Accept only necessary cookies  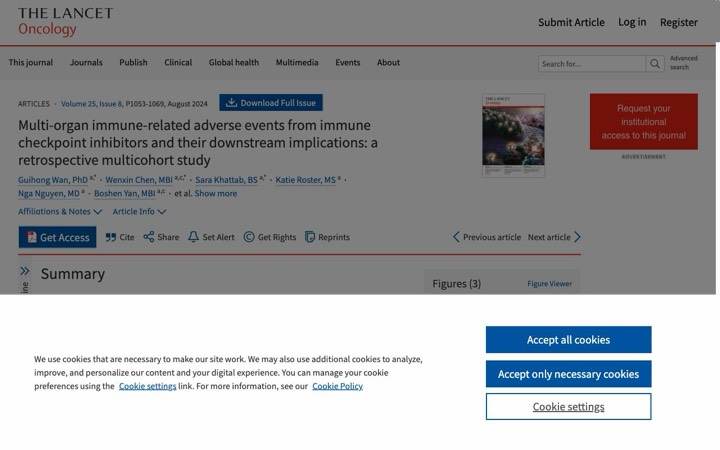pos(568,374)
